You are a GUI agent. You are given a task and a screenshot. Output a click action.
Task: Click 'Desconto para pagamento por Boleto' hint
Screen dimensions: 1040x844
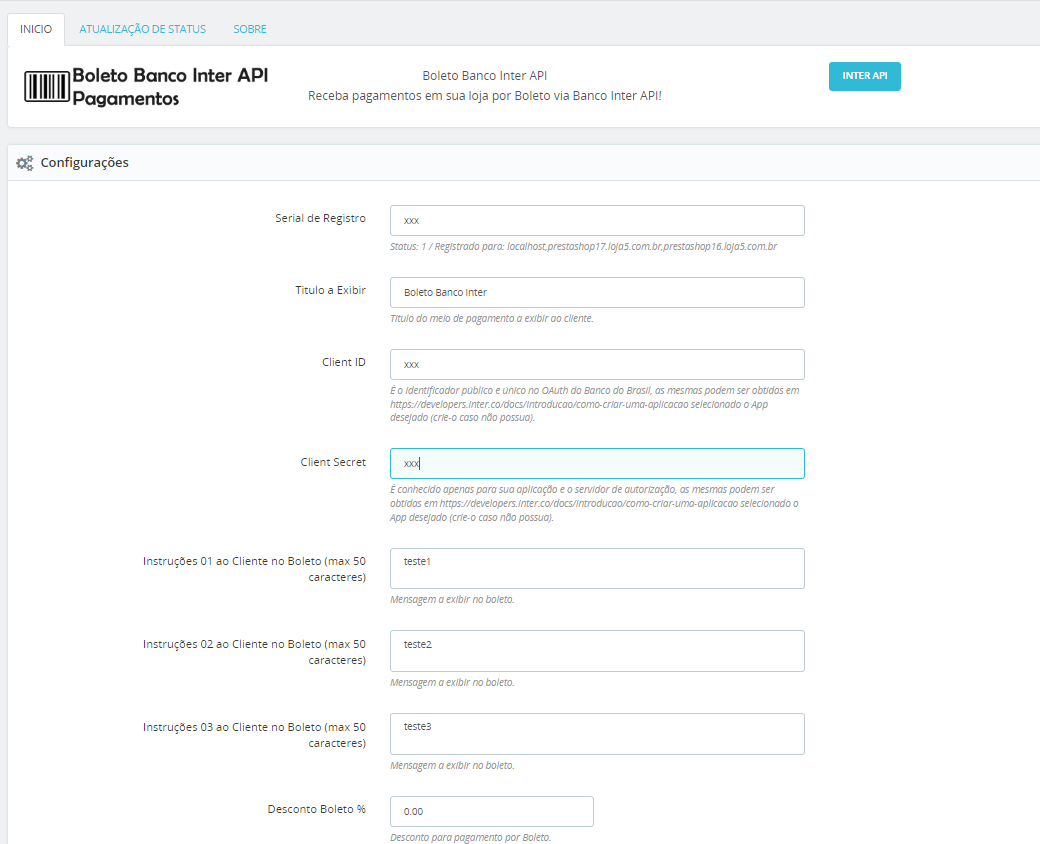tap(470, 837)
